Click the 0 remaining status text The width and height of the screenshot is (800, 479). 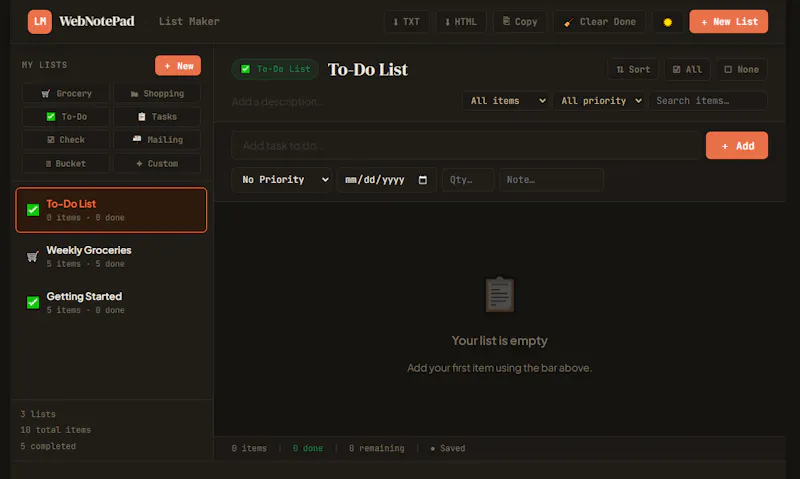pyautogui.click(x=377, y=448)
